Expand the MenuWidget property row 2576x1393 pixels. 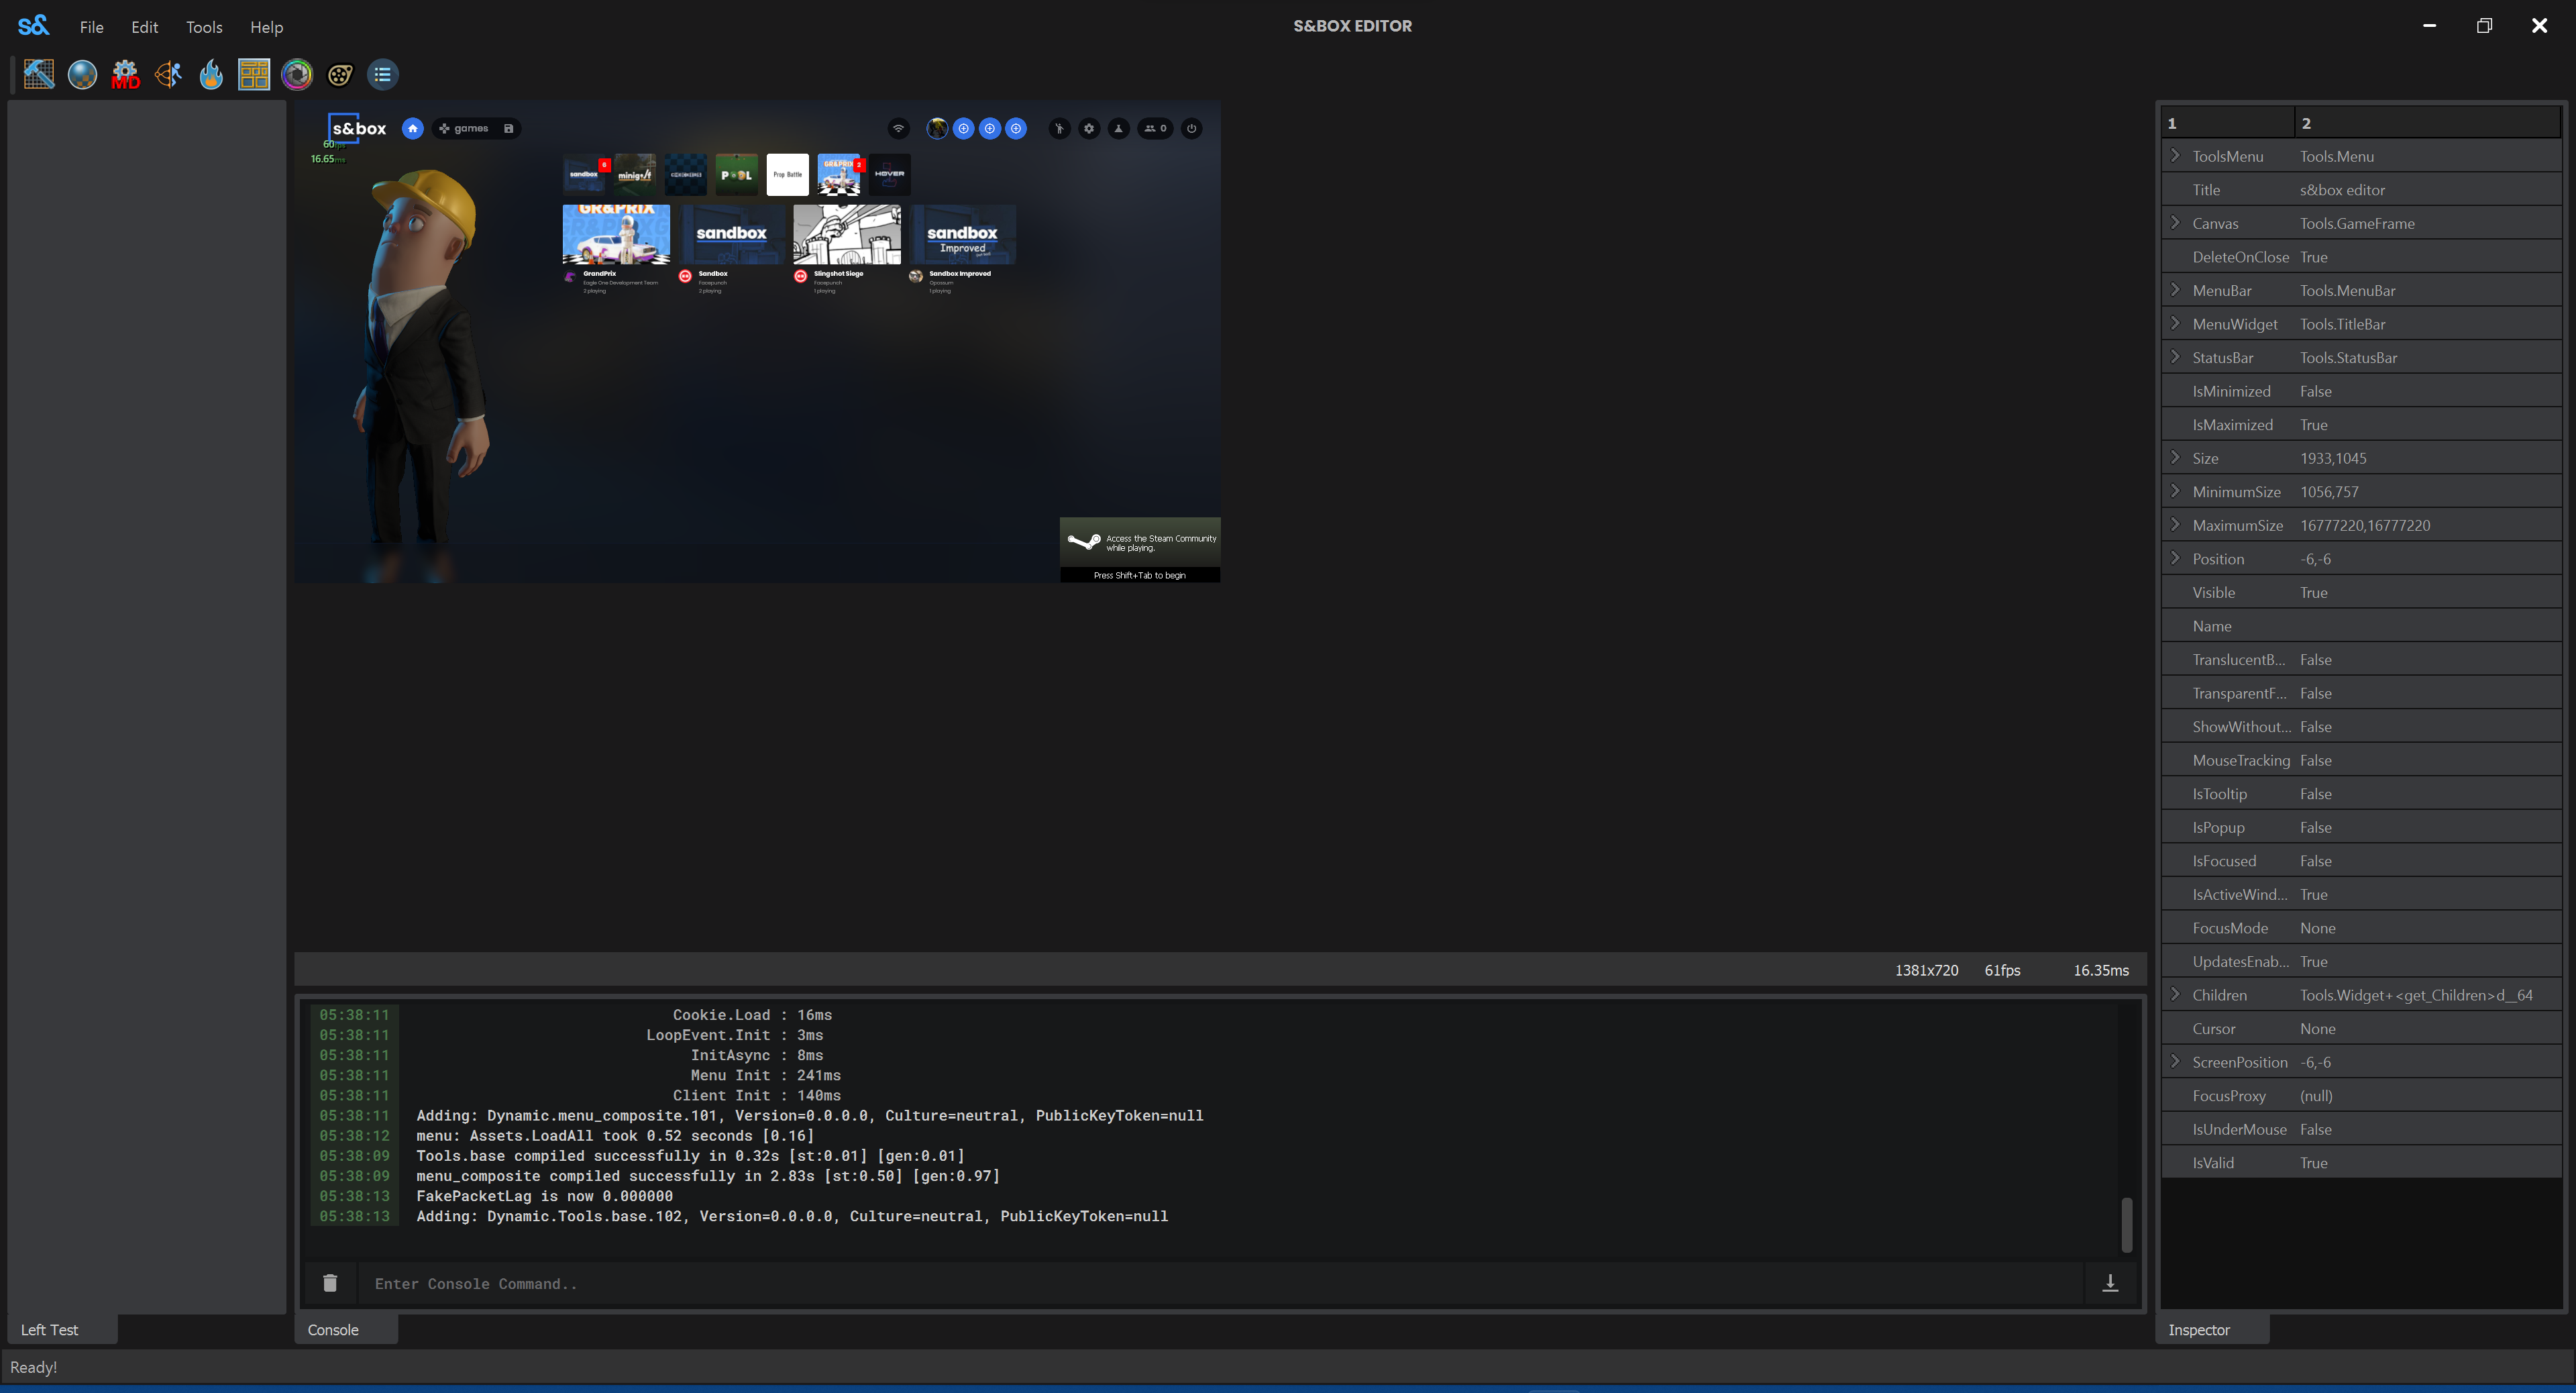point(2176,324)
